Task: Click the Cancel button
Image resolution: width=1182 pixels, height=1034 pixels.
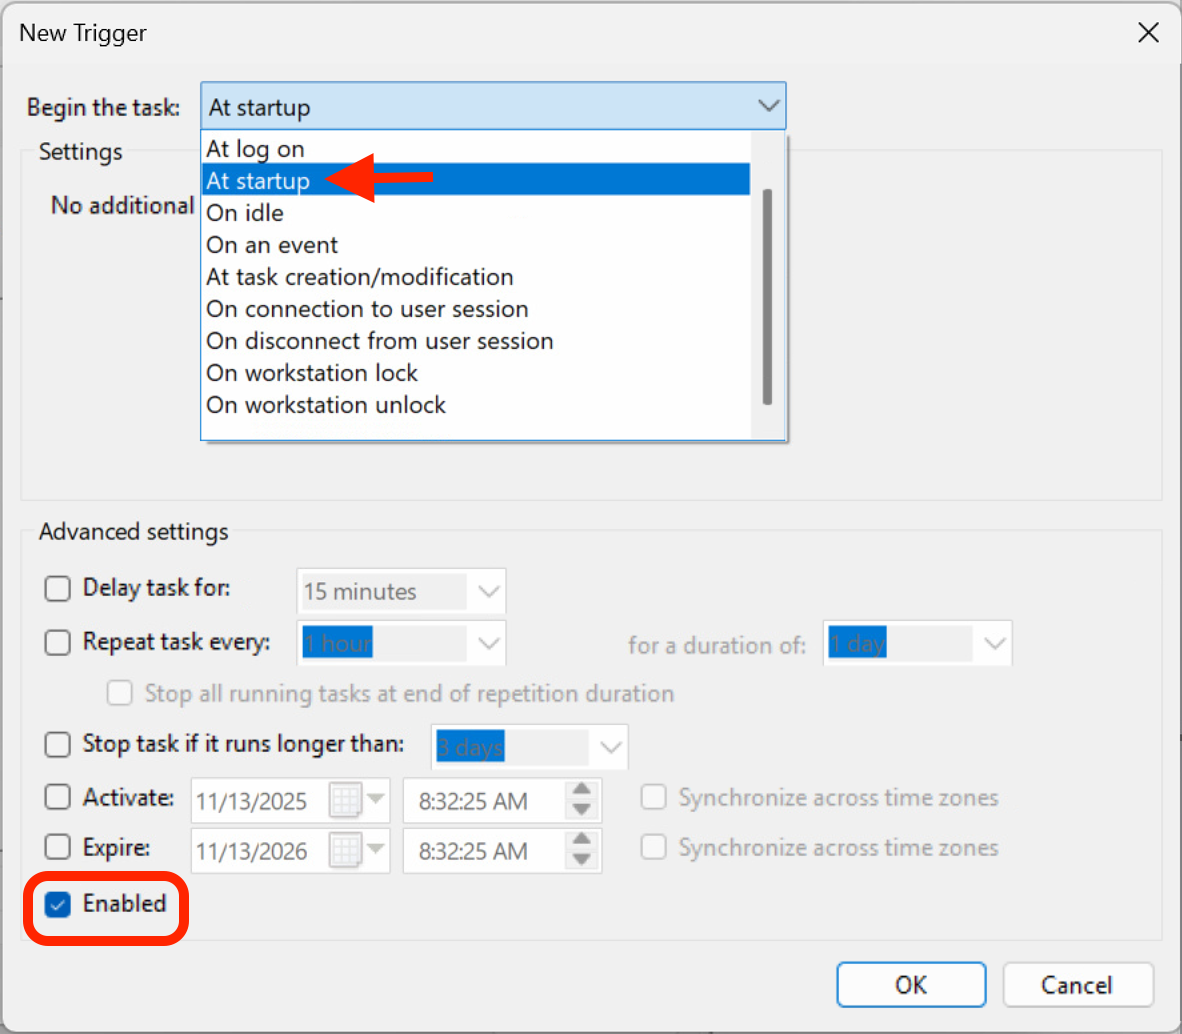Action: [x=1077, y=985]
